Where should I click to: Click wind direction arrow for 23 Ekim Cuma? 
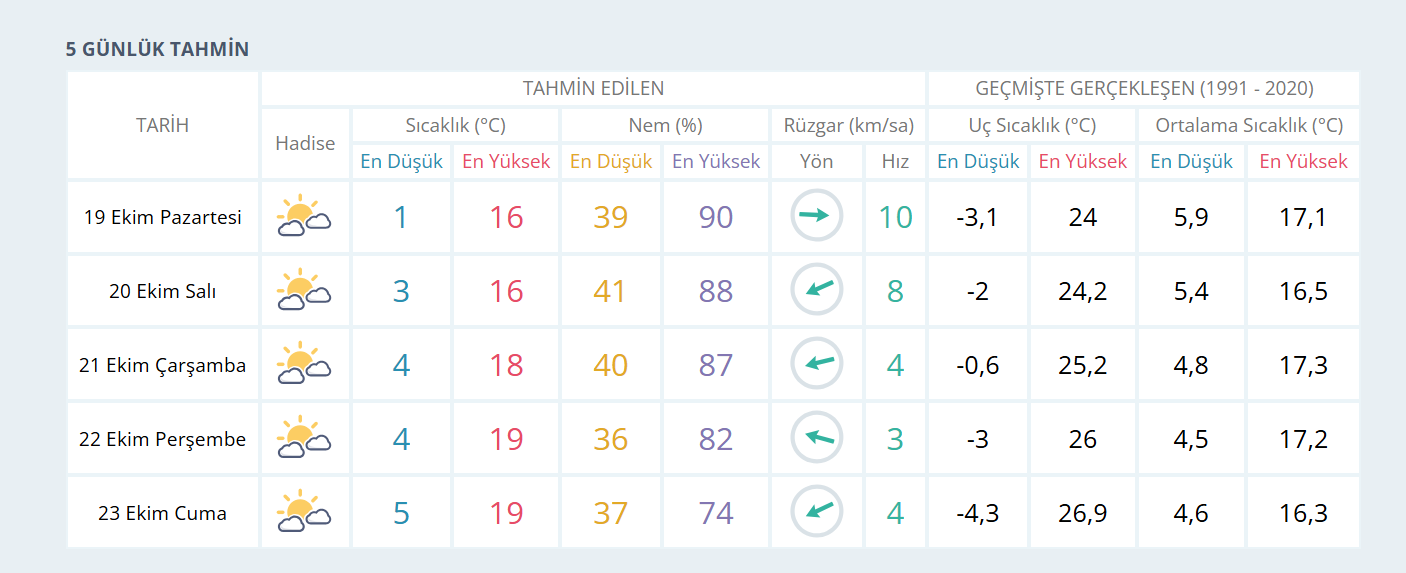(x=817, y=512)
